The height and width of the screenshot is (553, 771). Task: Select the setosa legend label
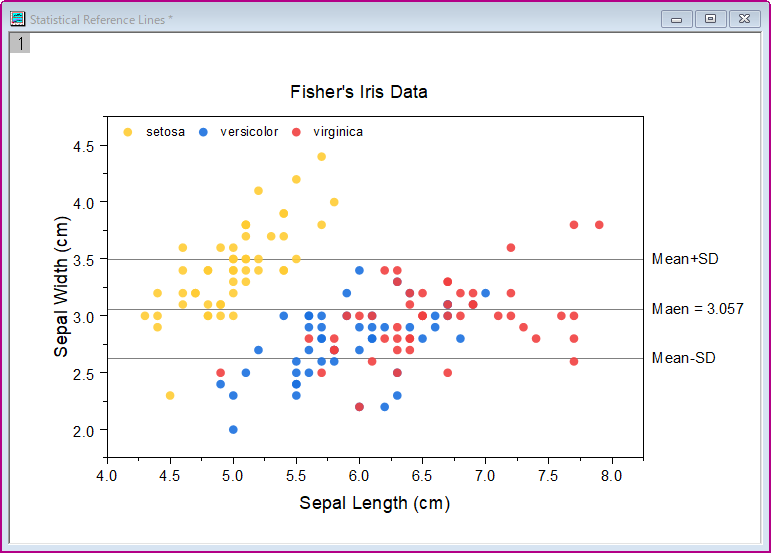(x=165, y=132)
